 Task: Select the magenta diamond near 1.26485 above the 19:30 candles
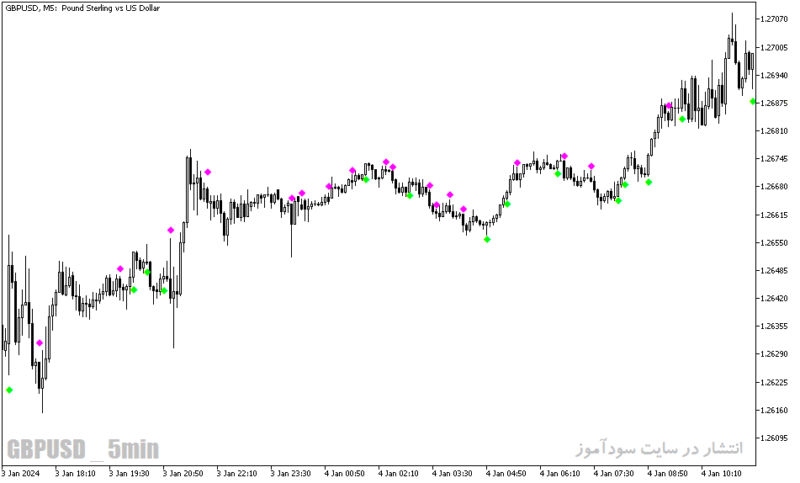[120, 269]
